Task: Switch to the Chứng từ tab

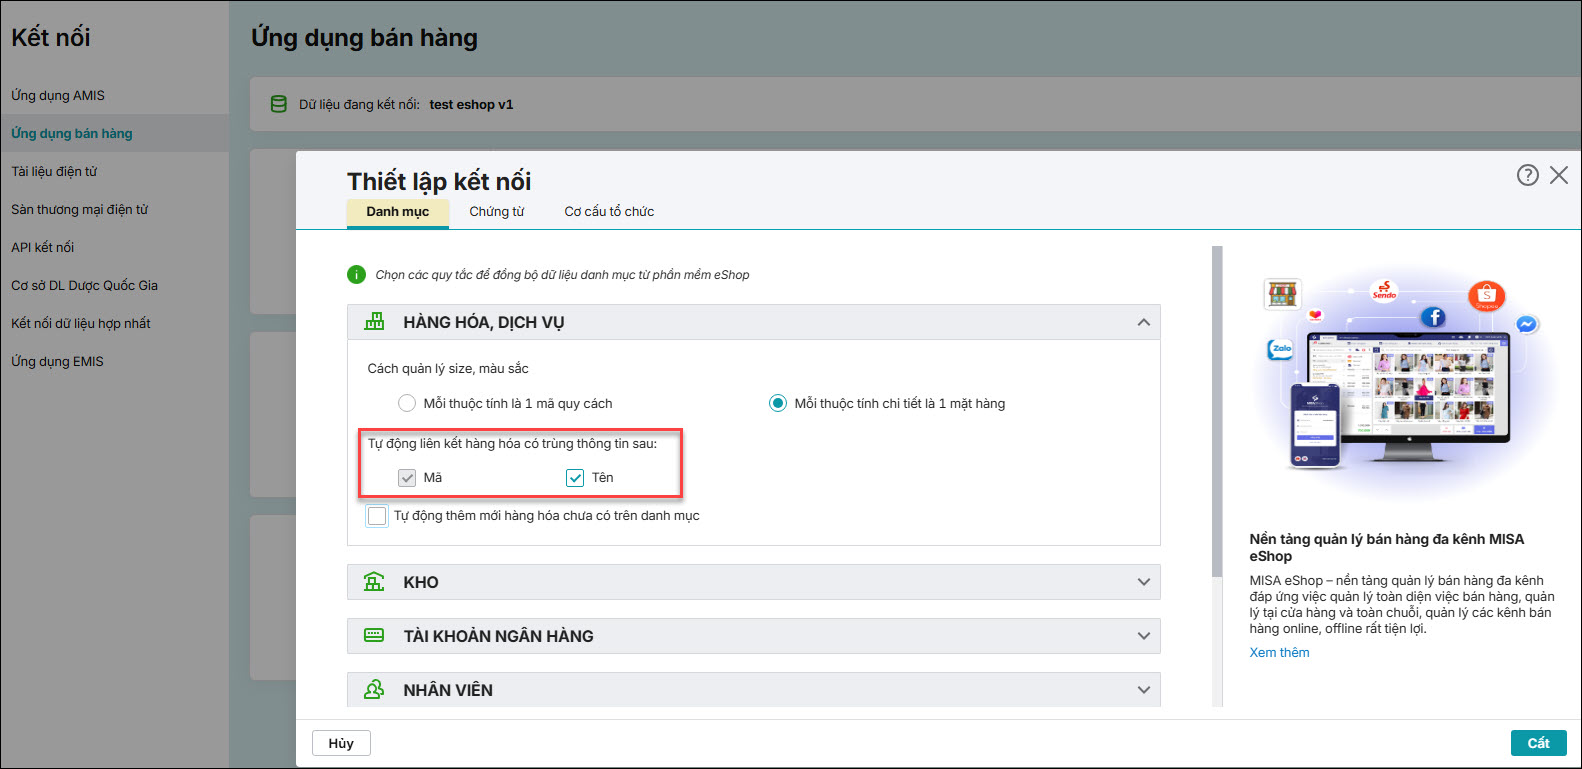Action: click(x=497, y=212)
